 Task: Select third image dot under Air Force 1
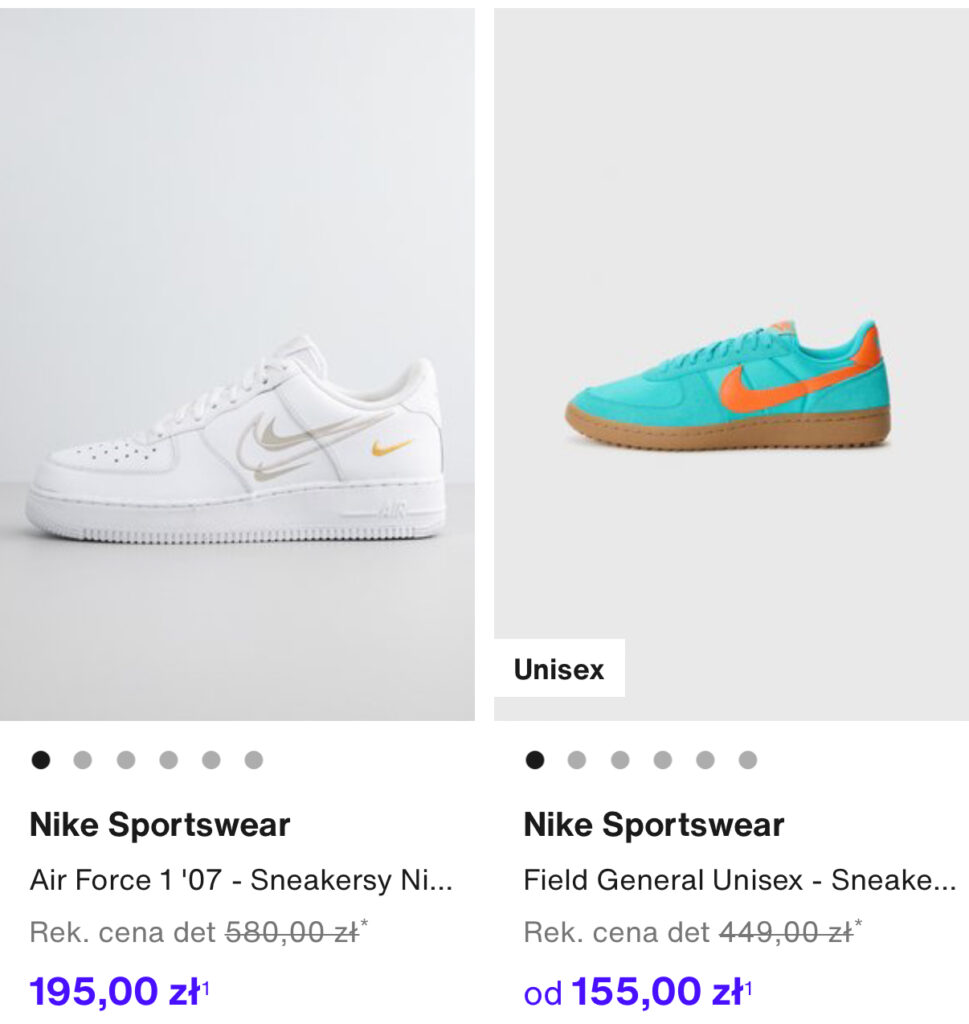(126, 760)
